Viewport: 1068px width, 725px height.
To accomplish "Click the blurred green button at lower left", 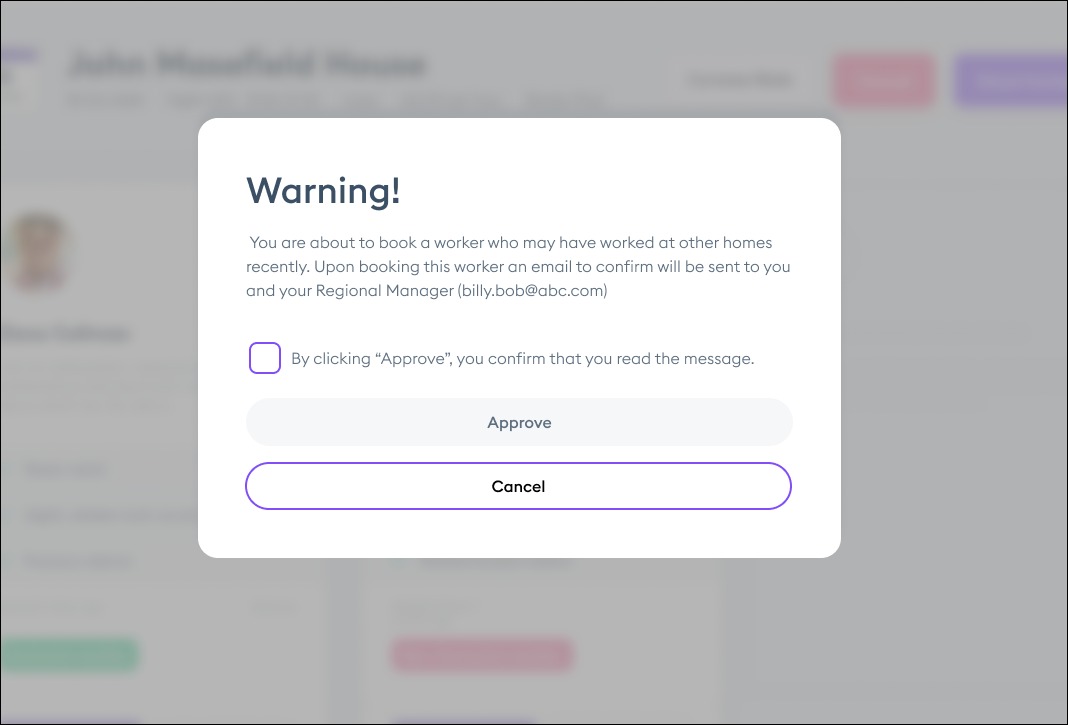I will coord(68,656).
